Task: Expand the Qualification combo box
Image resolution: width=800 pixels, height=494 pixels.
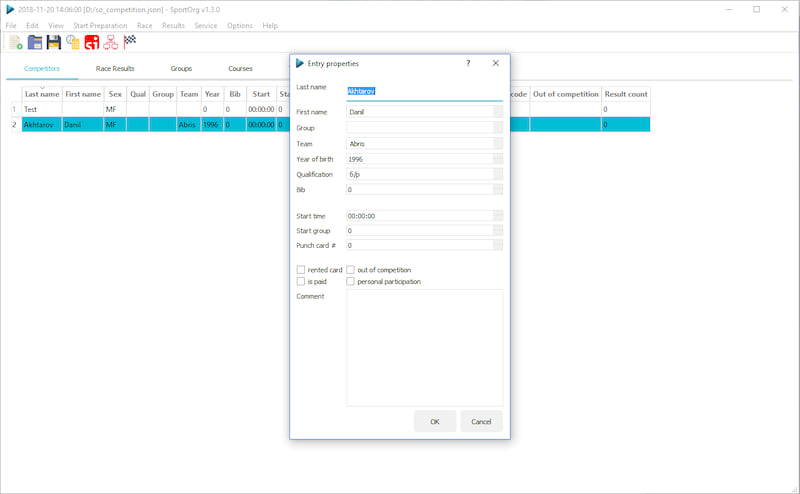Action: click(497, 174)
